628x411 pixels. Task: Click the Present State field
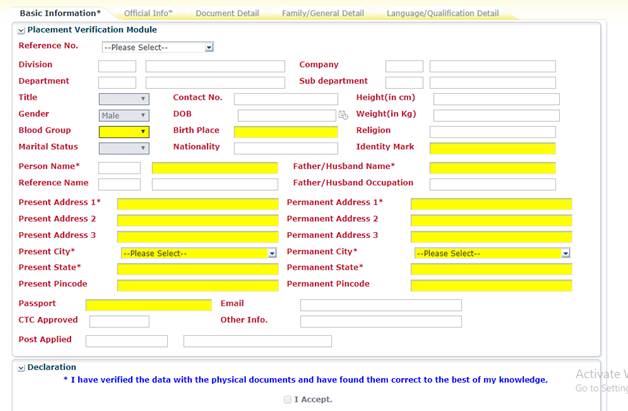[x=198, y=269]
